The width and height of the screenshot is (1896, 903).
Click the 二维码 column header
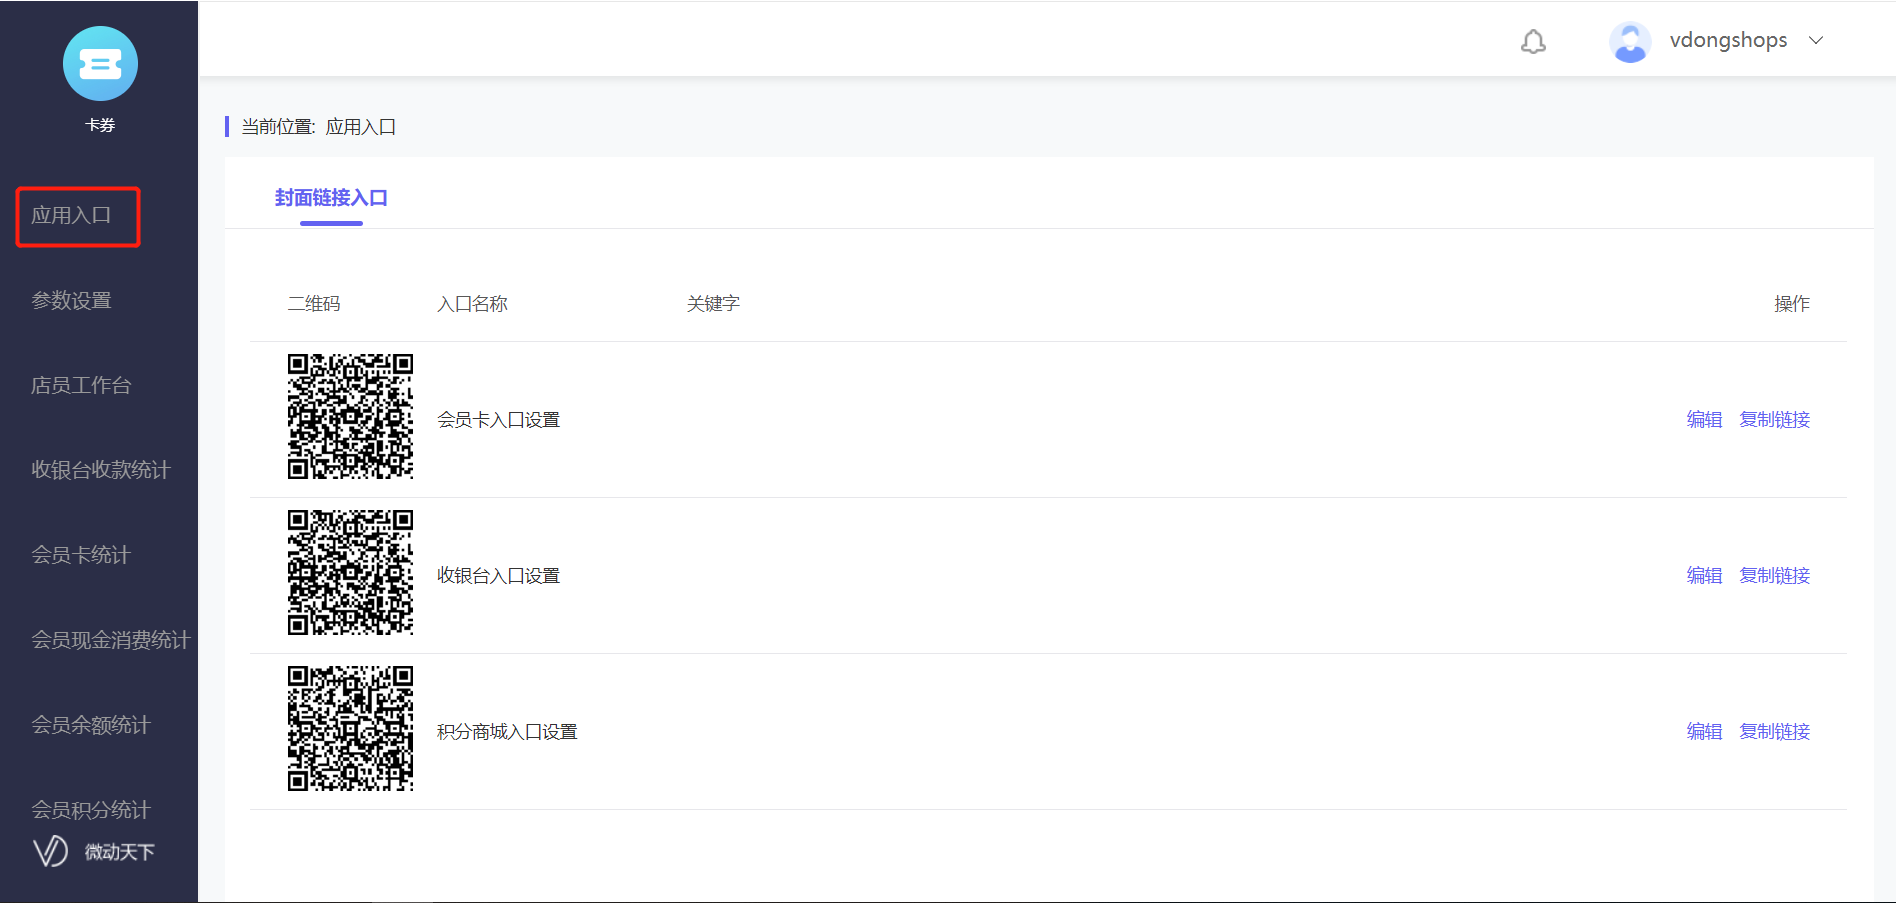[314, 304]
